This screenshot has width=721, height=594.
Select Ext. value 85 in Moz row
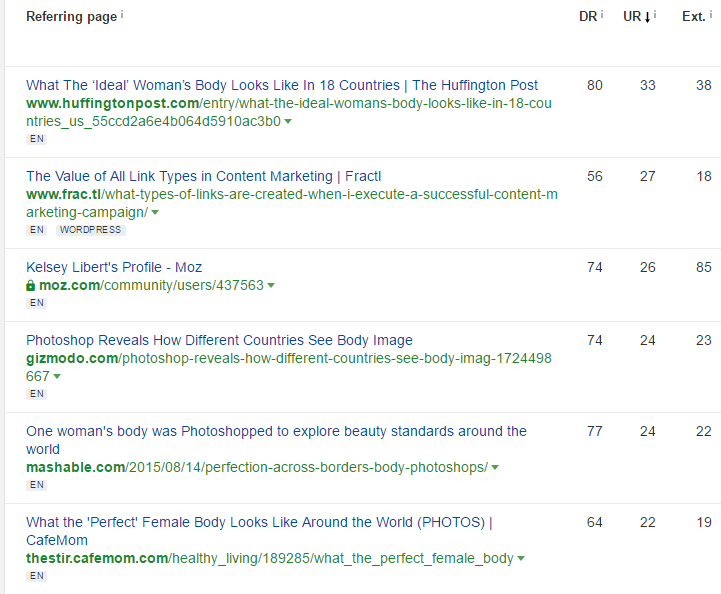click(704, 267)
